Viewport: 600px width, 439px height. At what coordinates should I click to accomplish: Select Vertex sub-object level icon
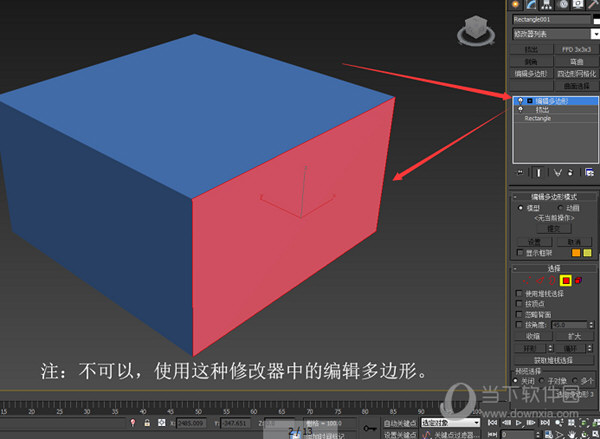click(525, 281)
